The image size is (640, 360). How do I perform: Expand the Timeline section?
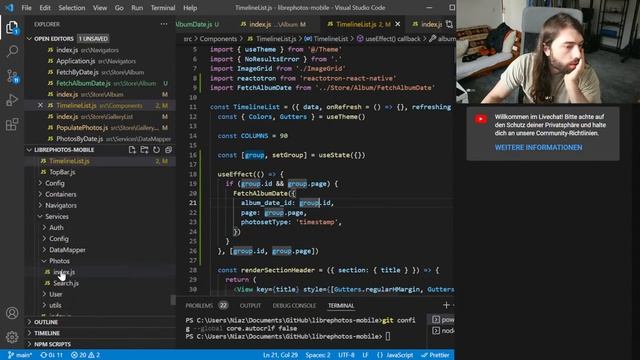pos(47,333)
